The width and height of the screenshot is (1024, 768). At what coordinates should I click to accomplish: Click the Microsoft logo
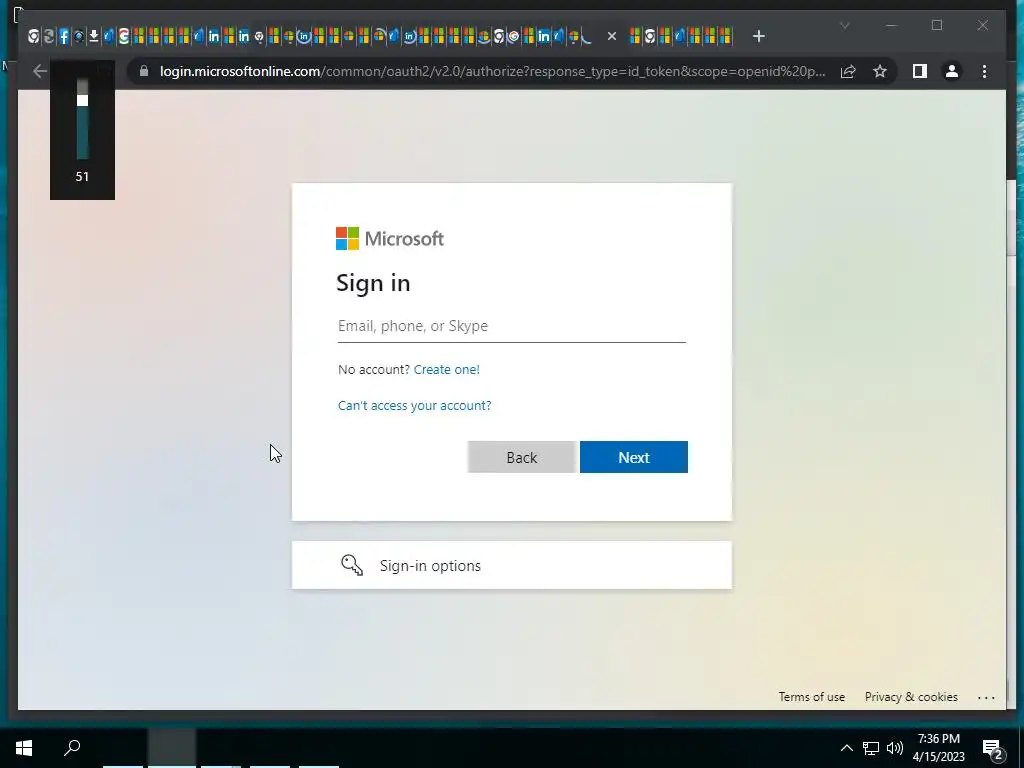[x=390, y=238]
